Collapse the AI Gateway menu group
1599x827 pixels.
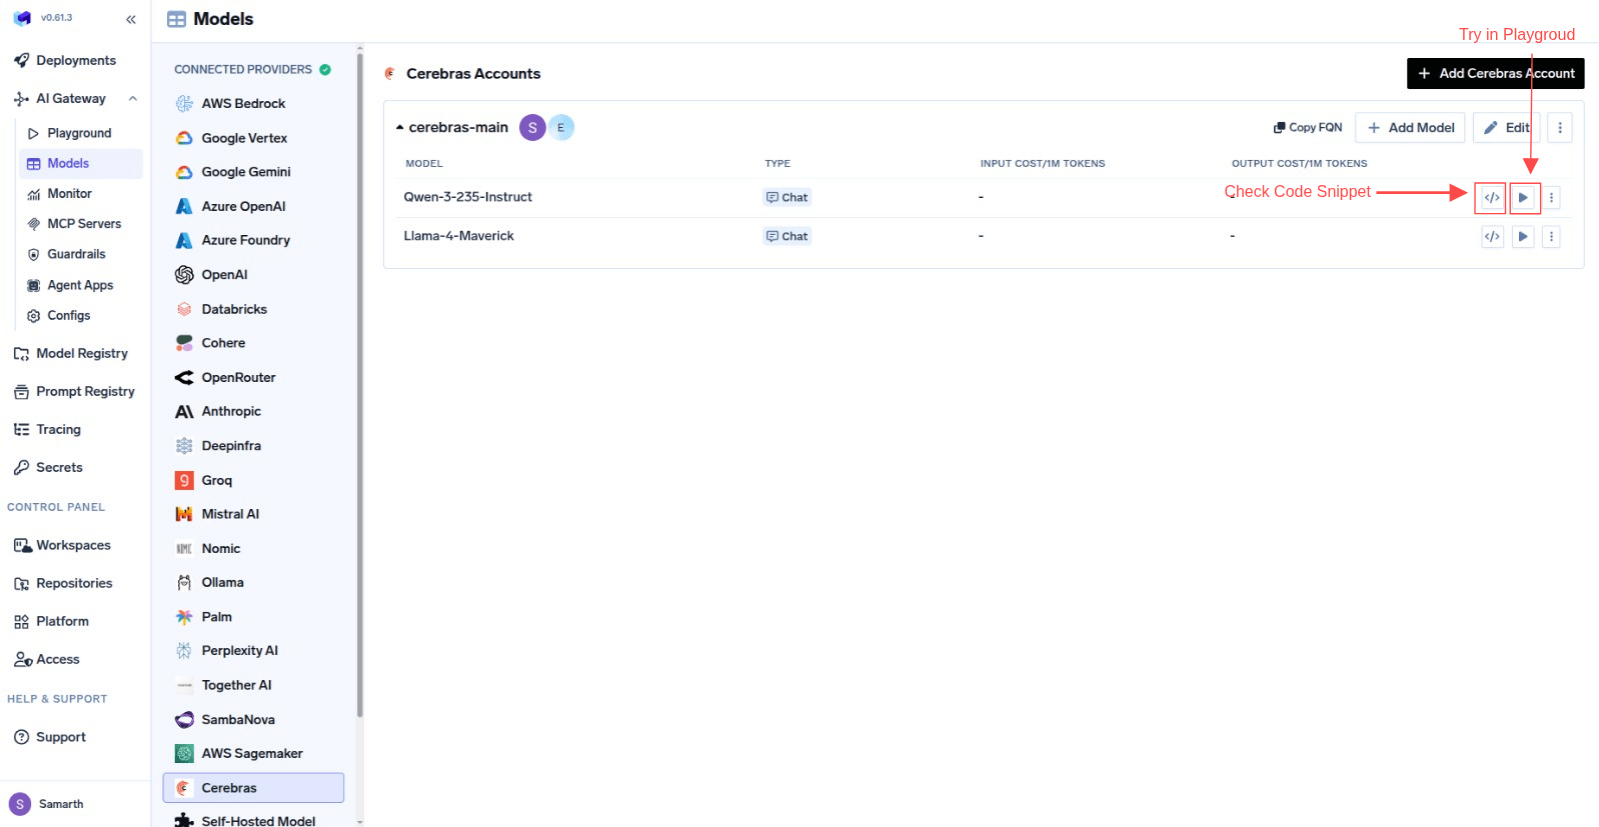coord(133,99)
